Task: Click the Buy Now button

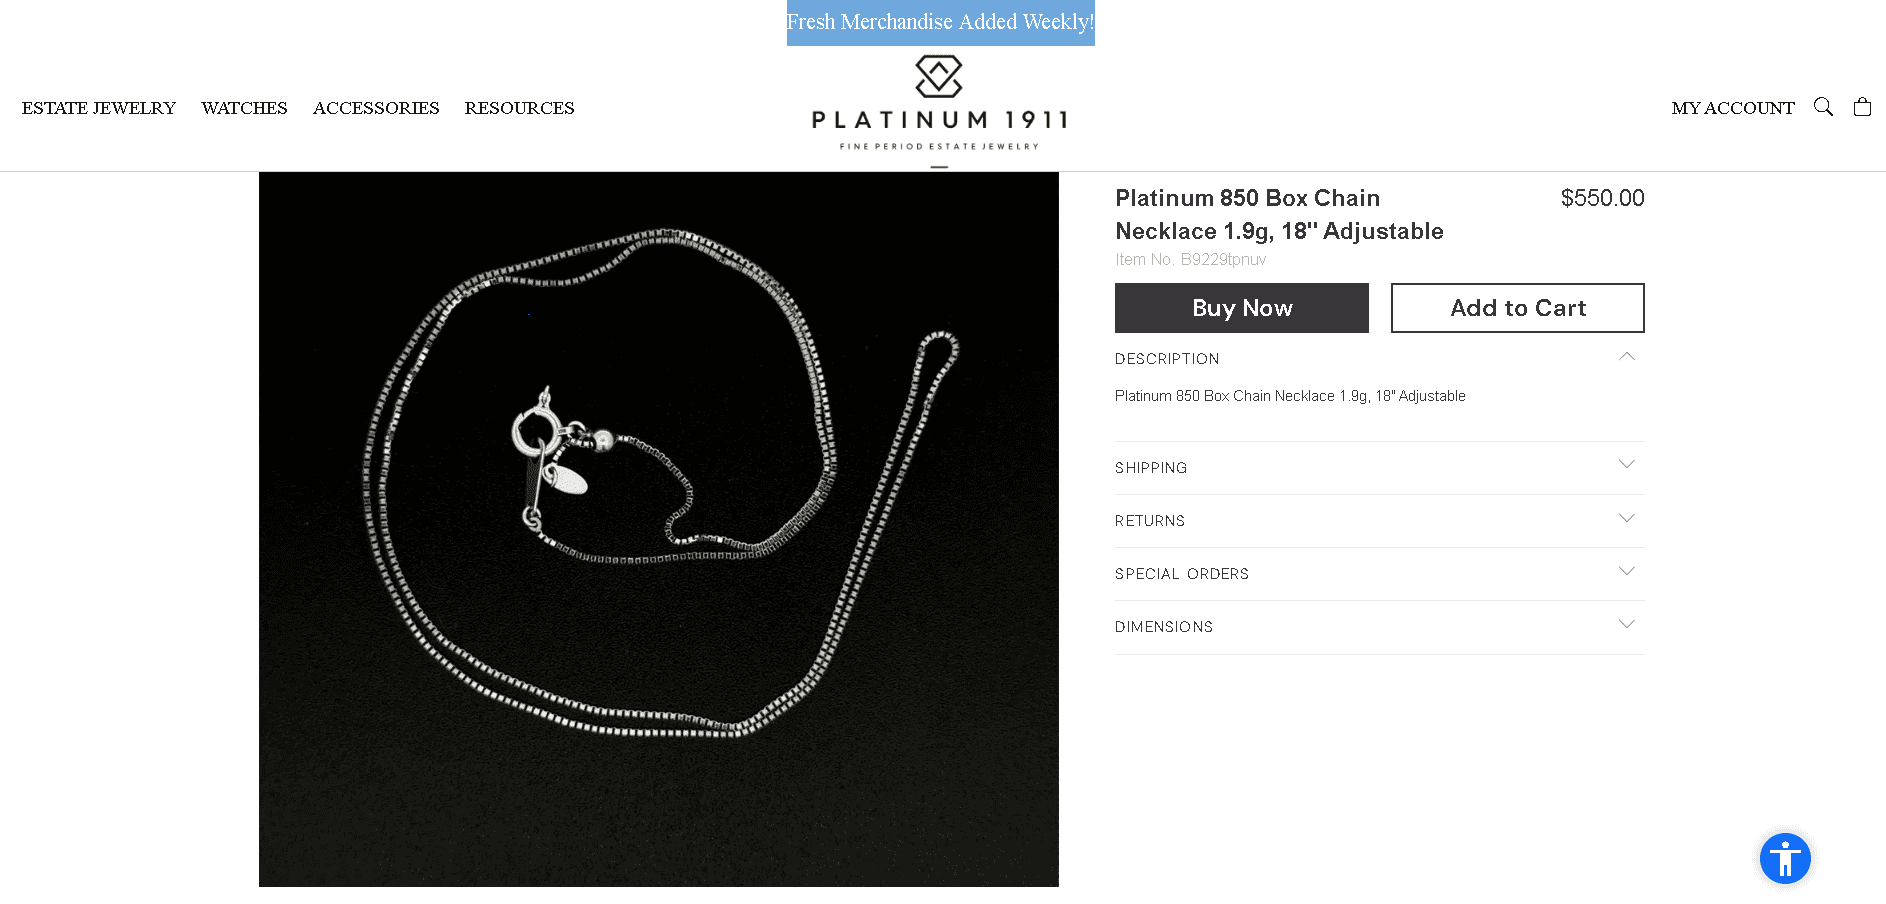Action: [x=1242, y=308]
